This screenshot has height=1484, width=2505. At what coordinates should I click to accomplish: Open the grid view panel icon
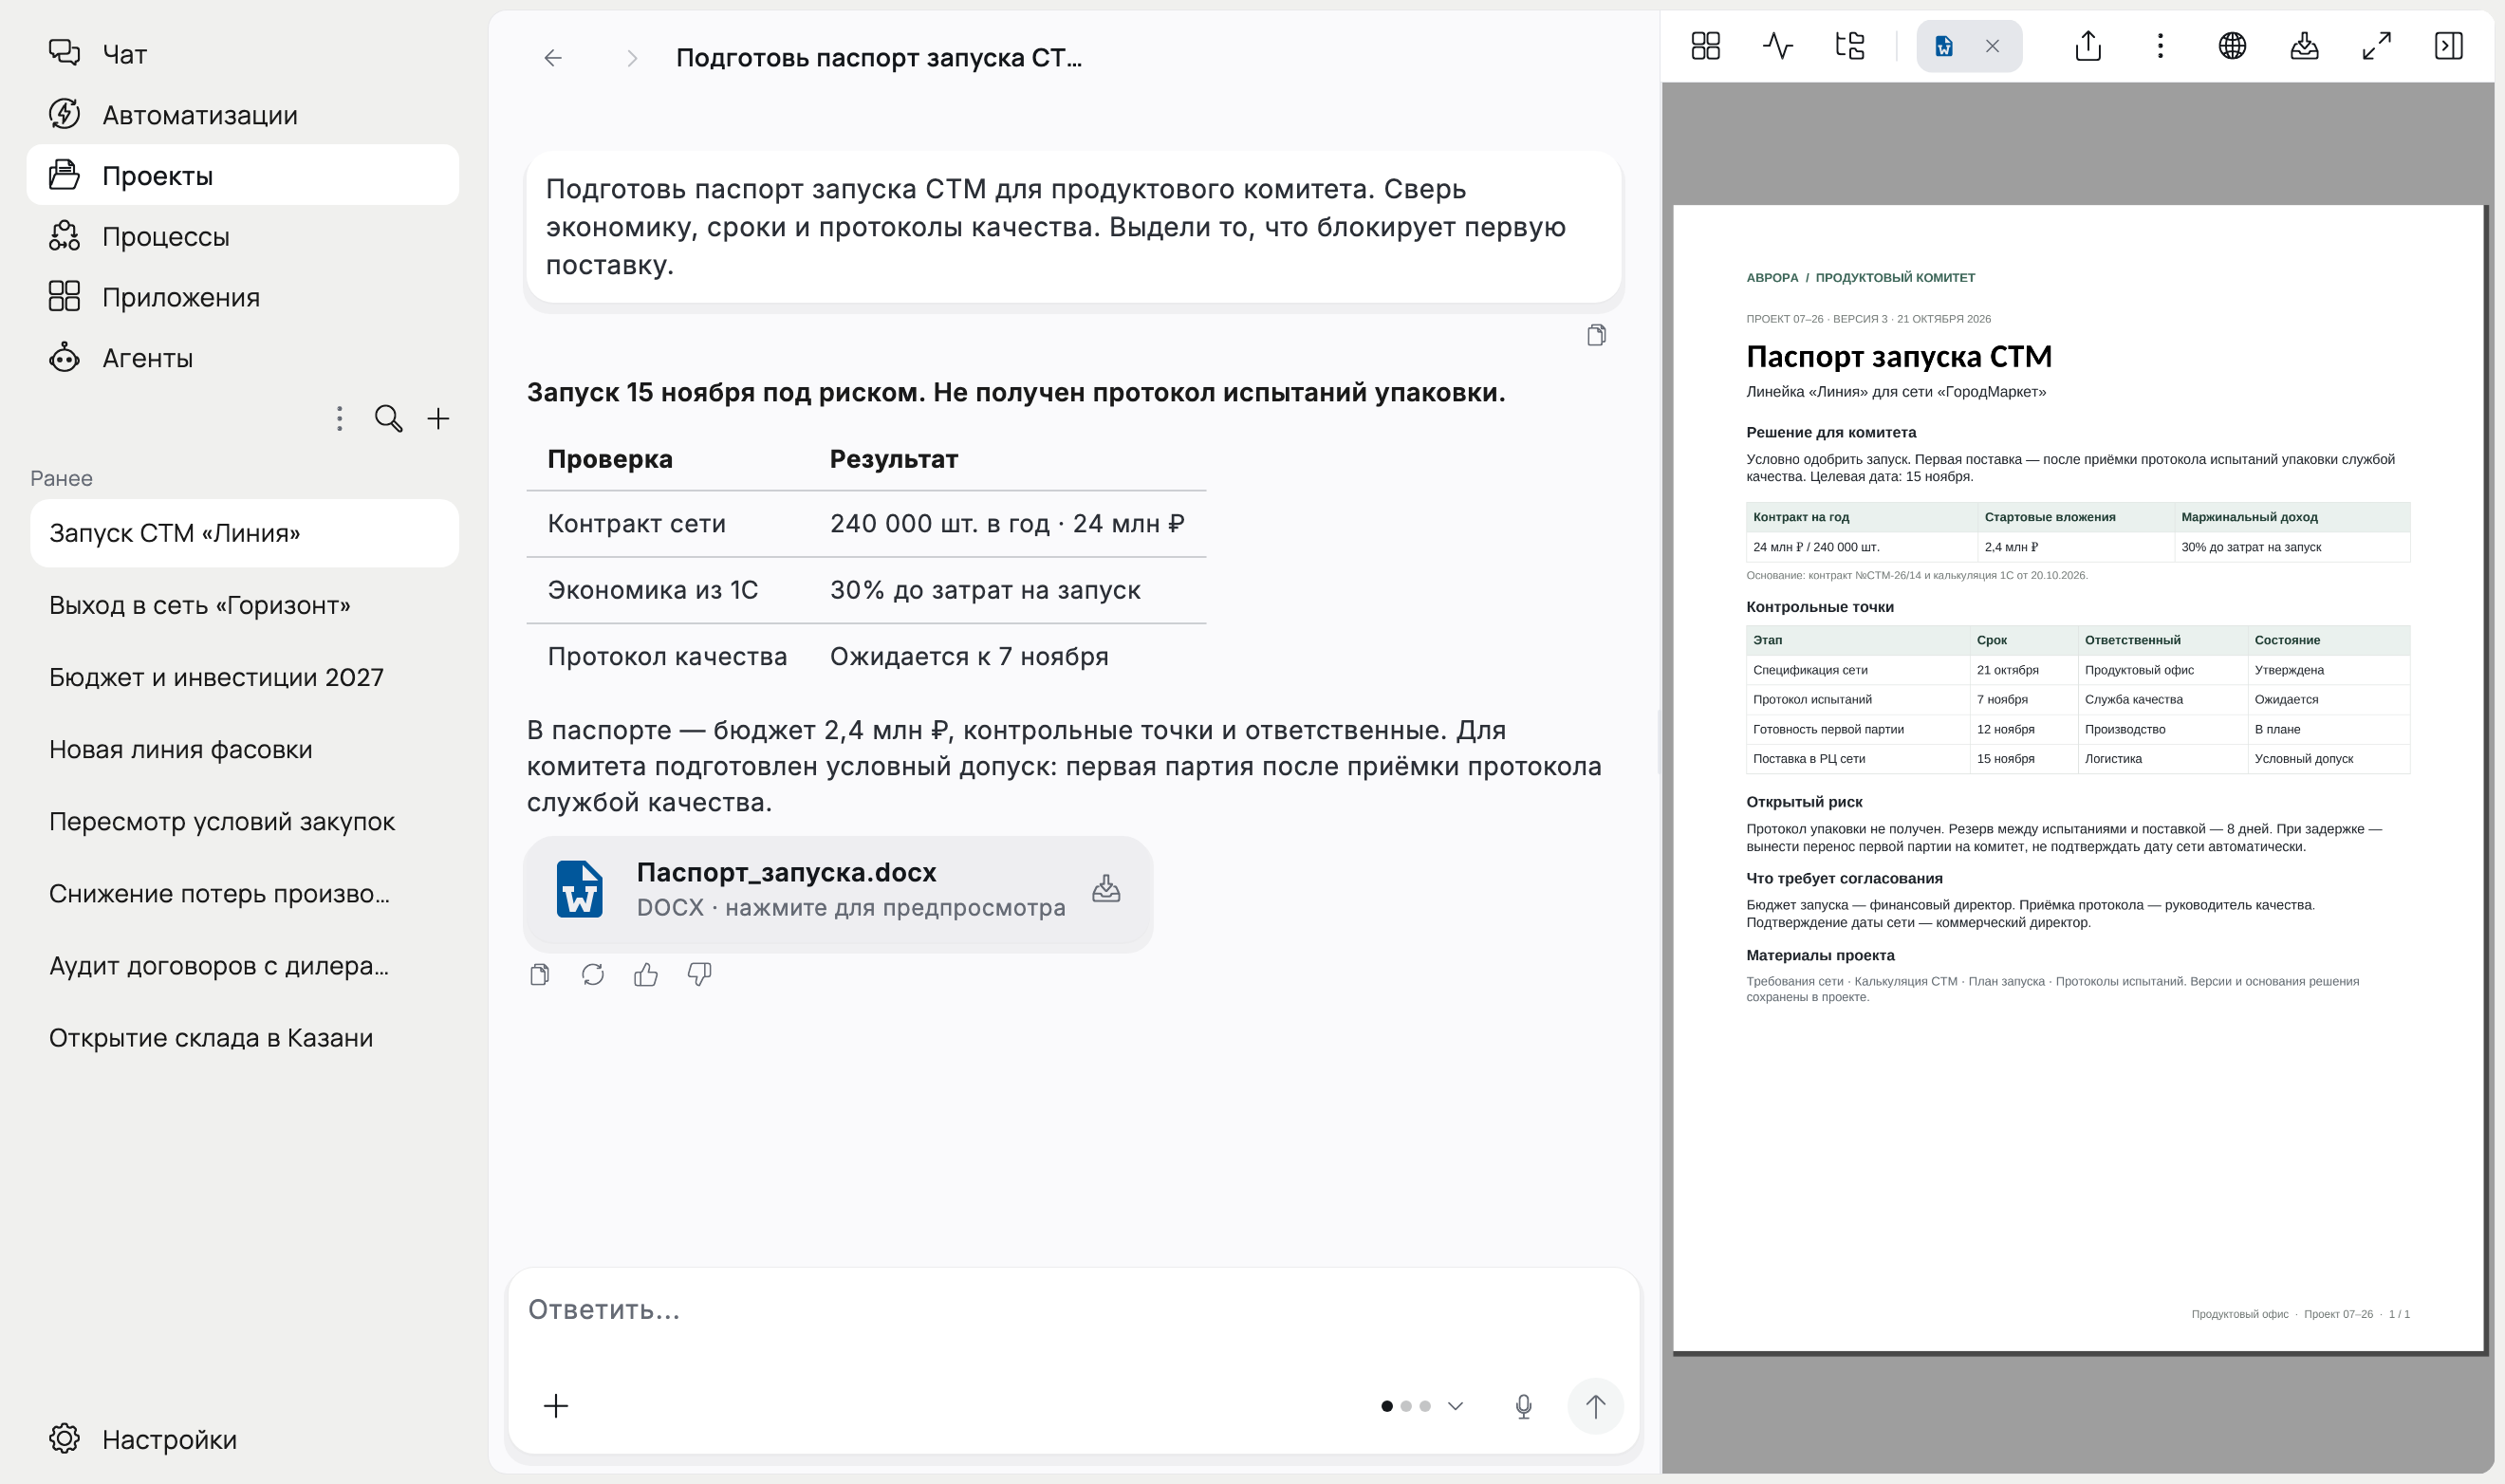(1706, 46)
